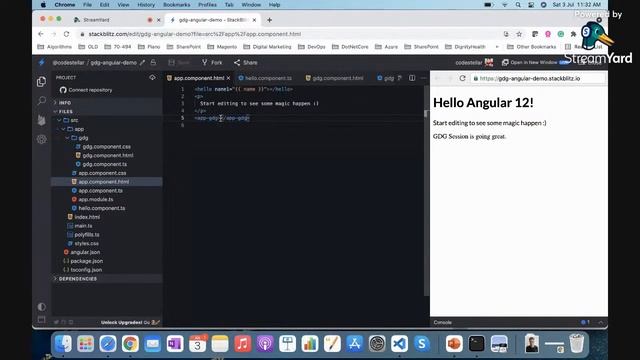This screenshot has height=360, width=640.
Task: Go back in Chrome
Action: [41, 34]
